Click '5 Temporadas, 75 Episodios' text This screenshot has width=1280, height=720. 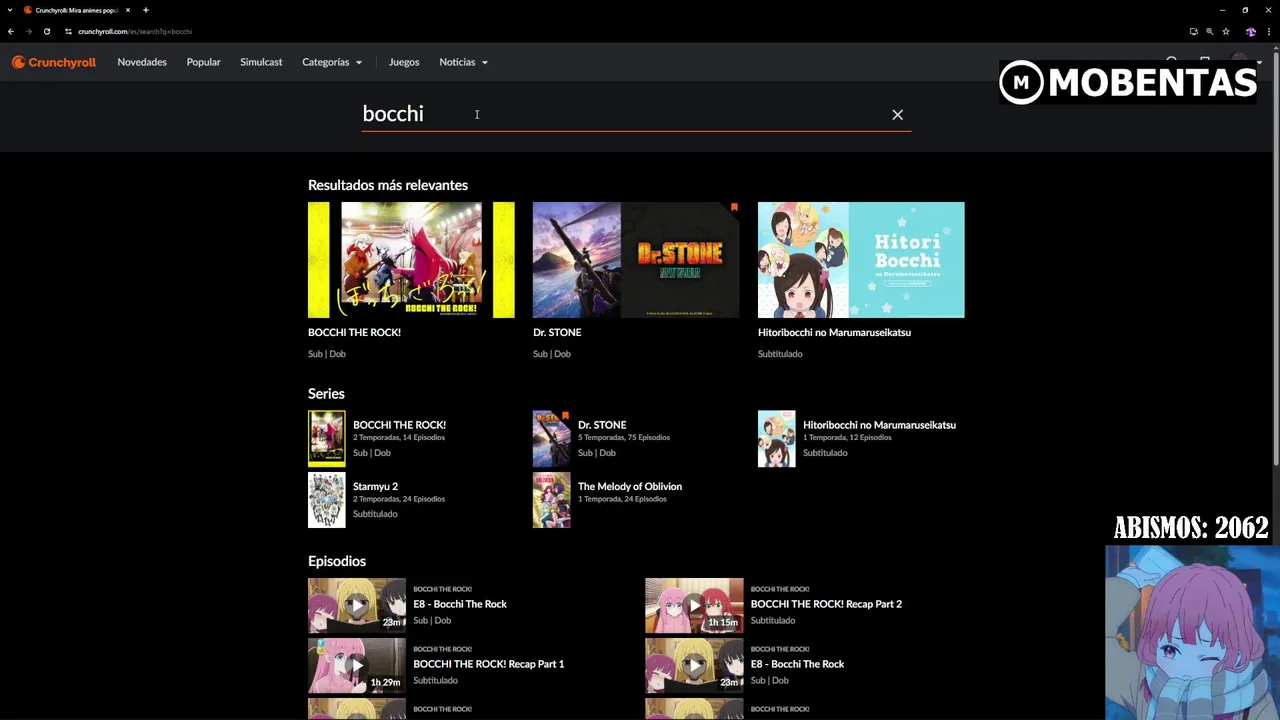[x=624, y=438]
